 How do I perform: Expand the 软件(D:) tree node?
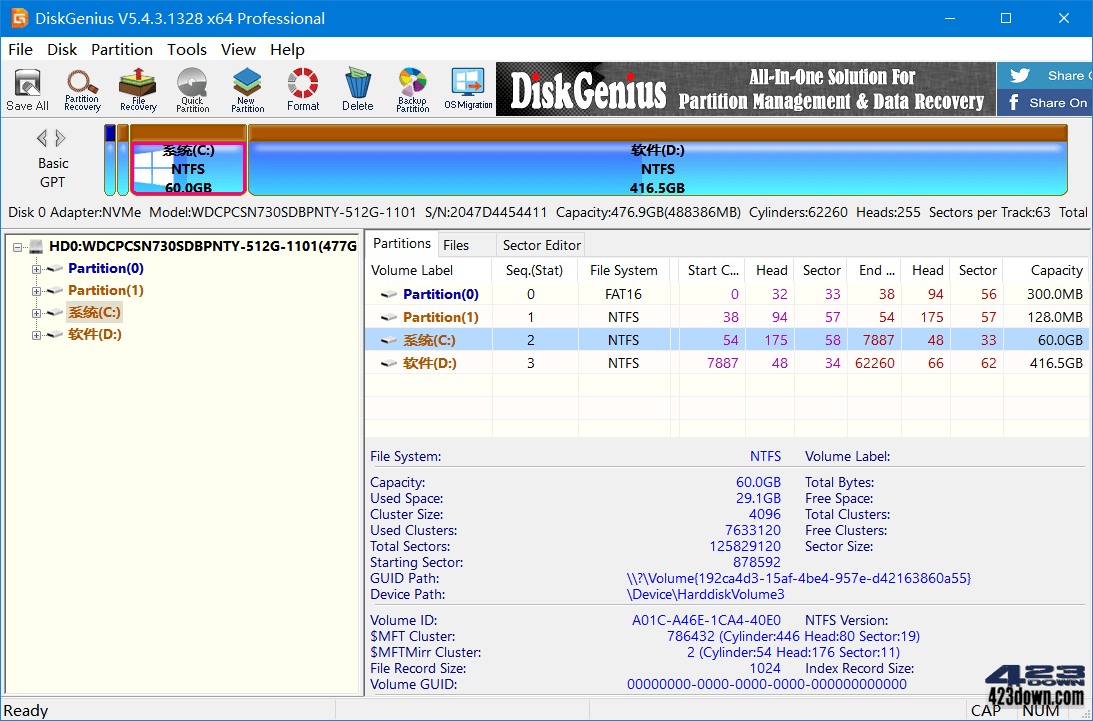tap(35, 333)
